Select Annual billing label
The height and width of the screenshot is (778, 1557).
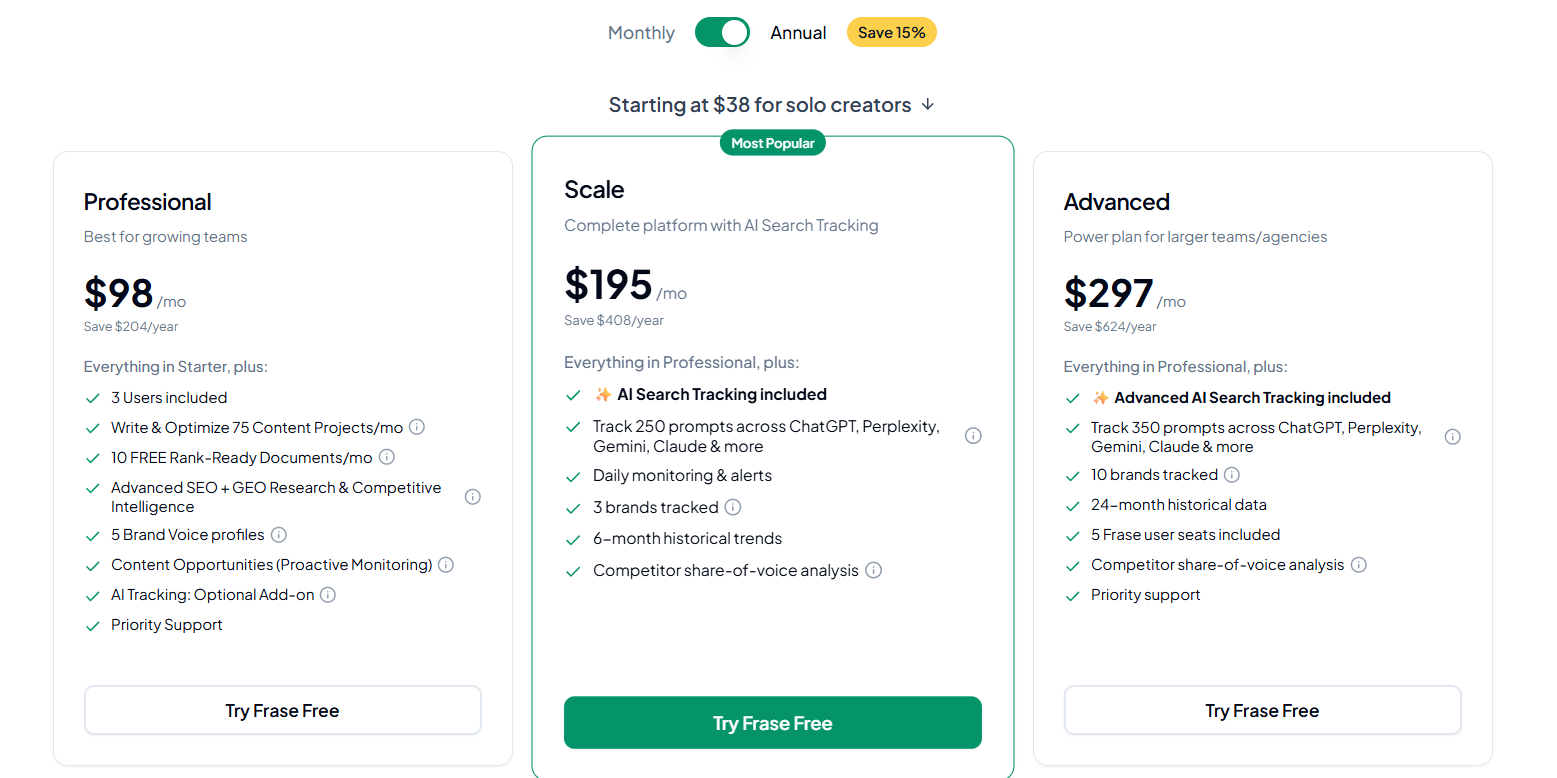798,33
